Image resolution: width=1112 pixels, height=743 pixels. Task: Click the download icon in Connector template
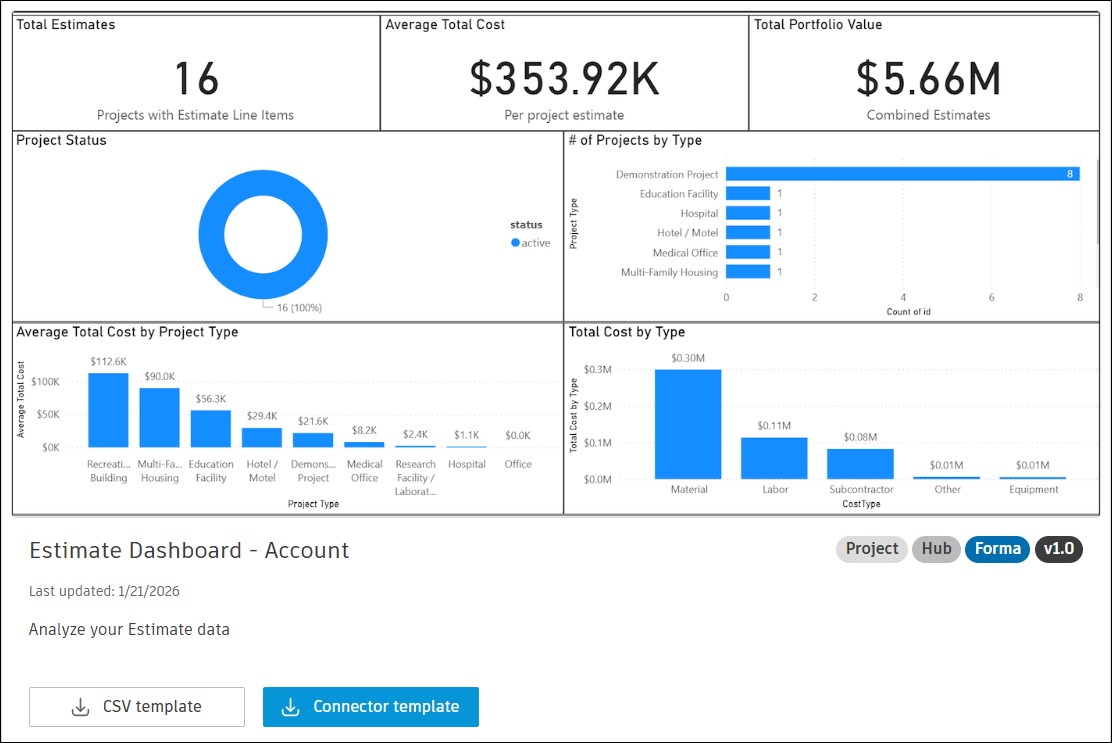click(291, 707)
